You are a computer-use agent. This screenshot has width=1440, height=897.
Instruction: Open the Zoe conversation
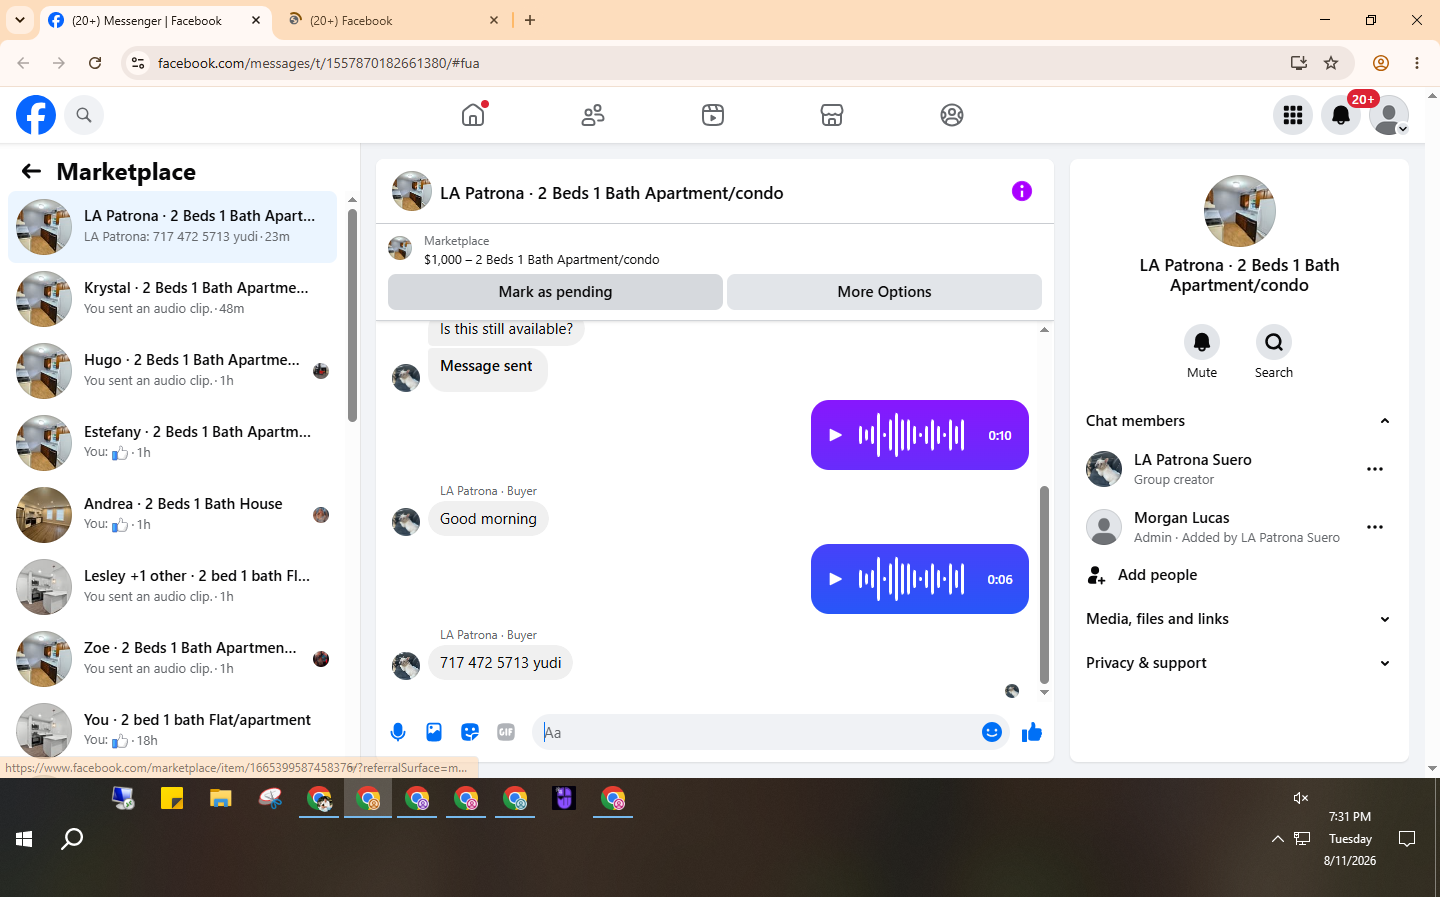tap(172, 659)
